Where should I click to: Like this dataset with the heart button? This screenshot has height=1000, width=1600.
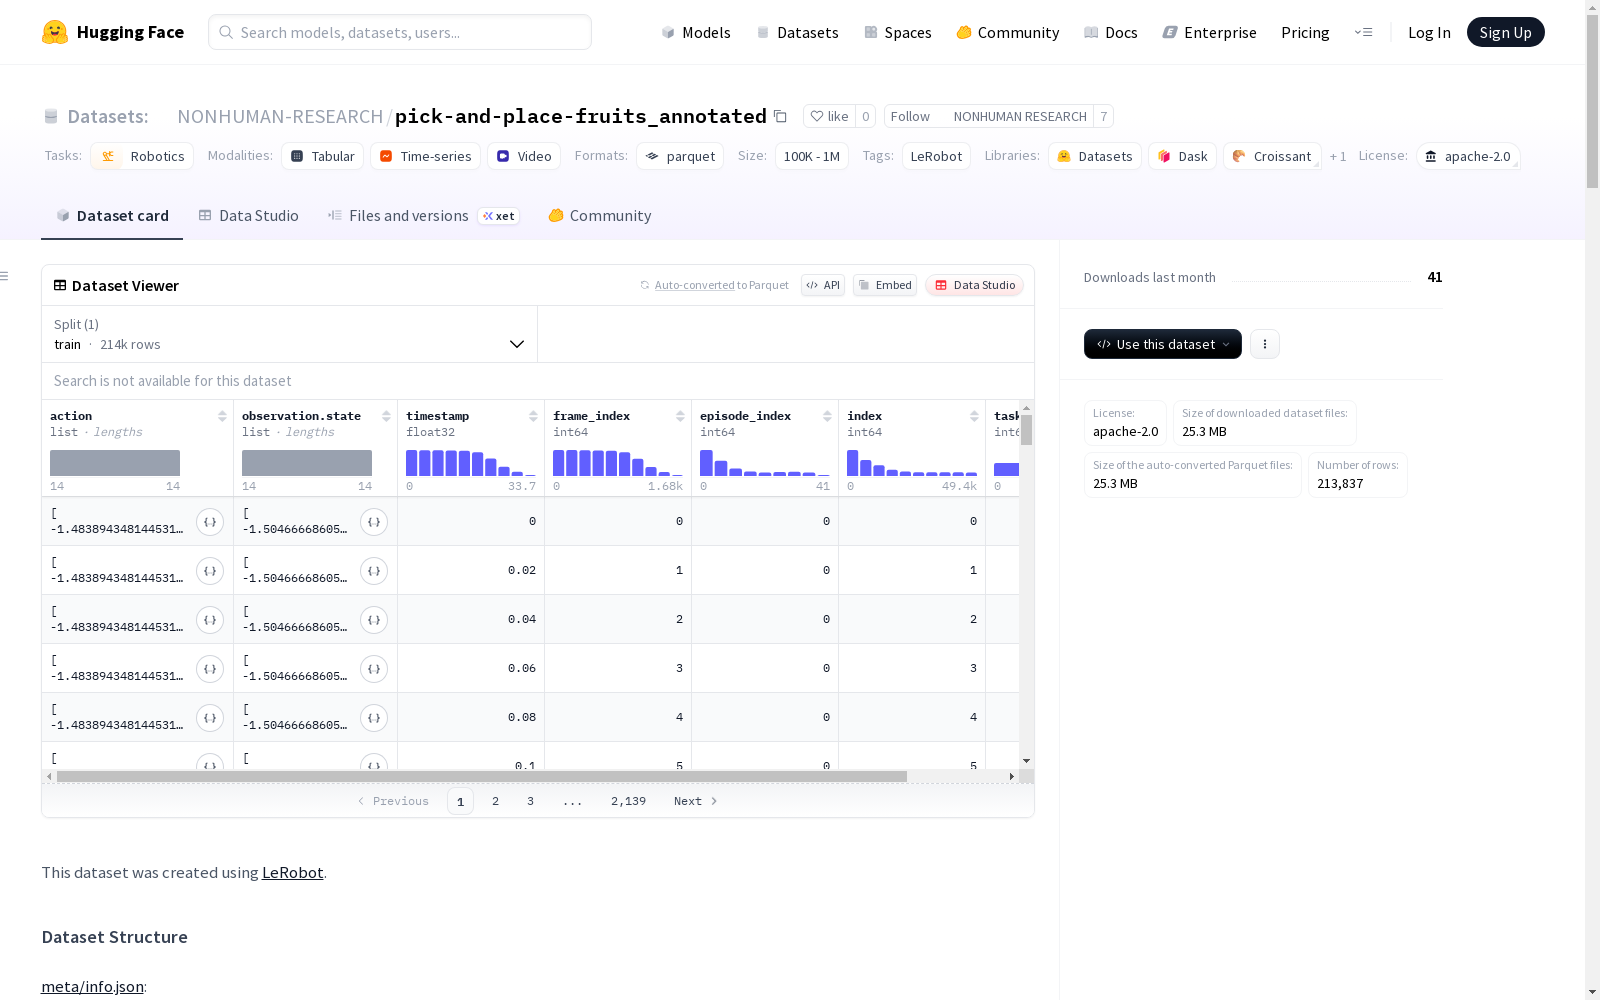coord(829,116)
